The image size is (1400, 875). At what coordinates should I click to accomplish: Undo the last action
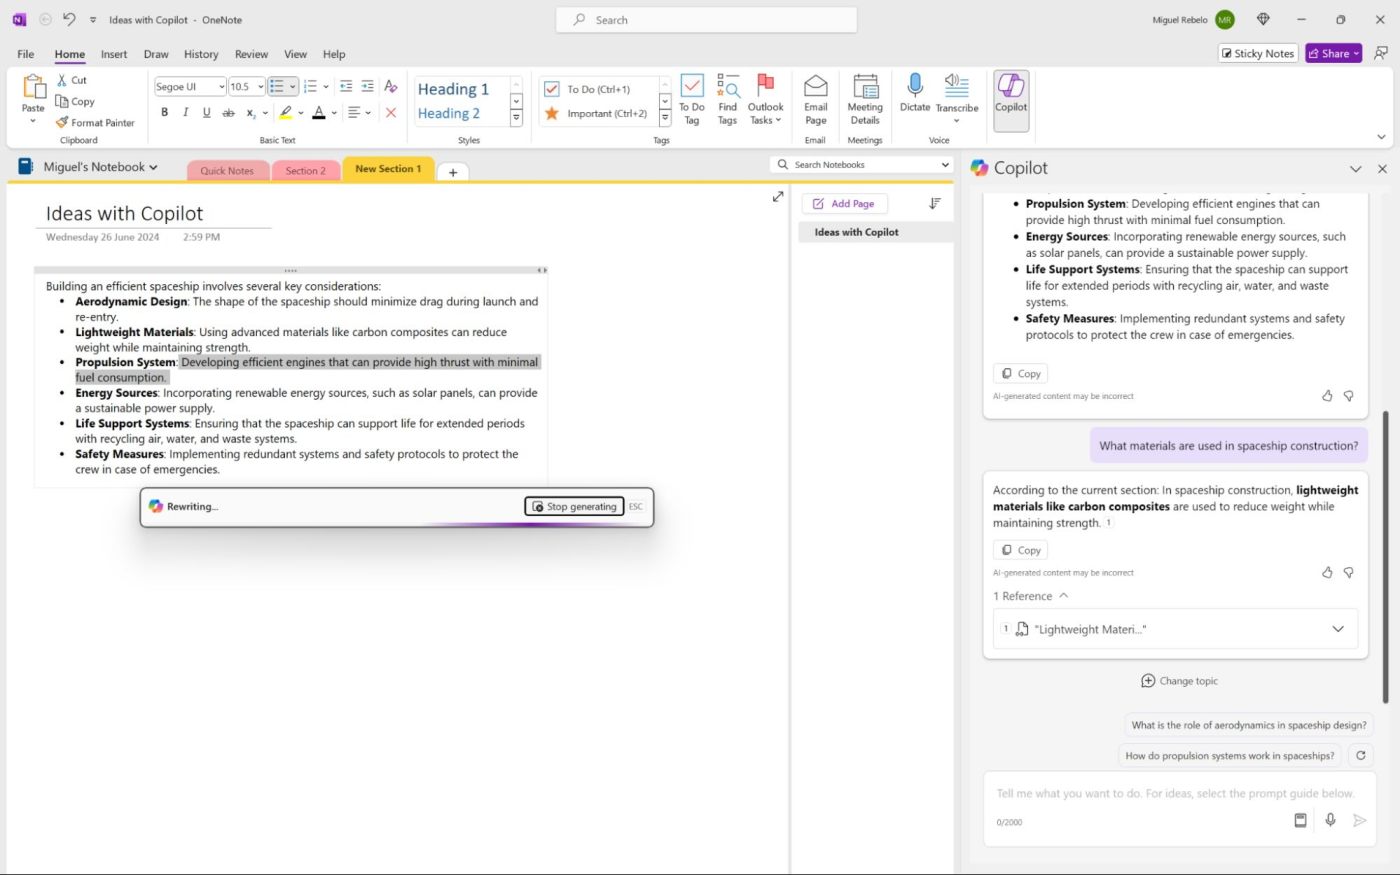click(x=69, y=19)
